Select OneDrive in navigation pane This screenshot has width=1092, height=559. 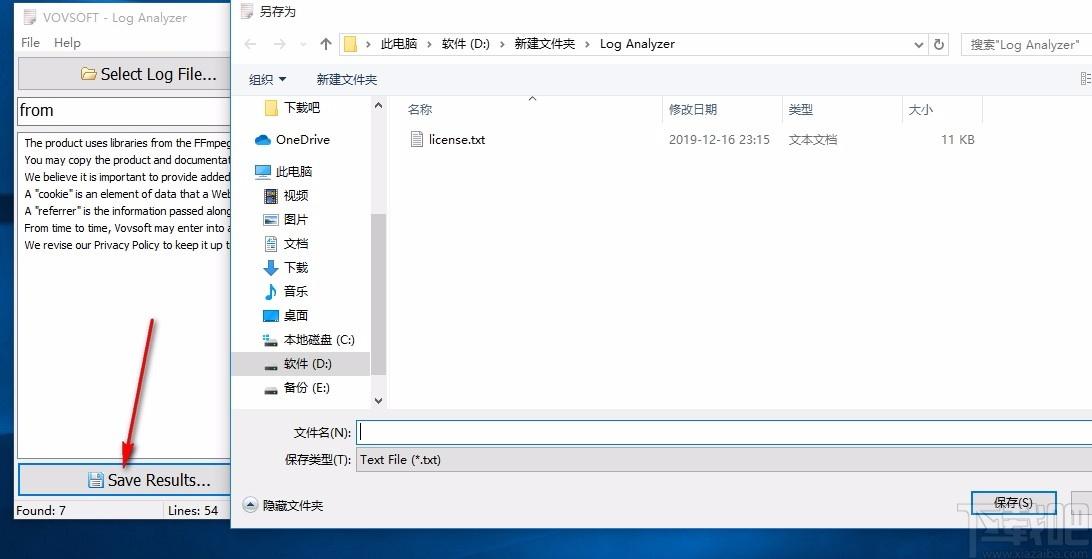pos(302,139)
